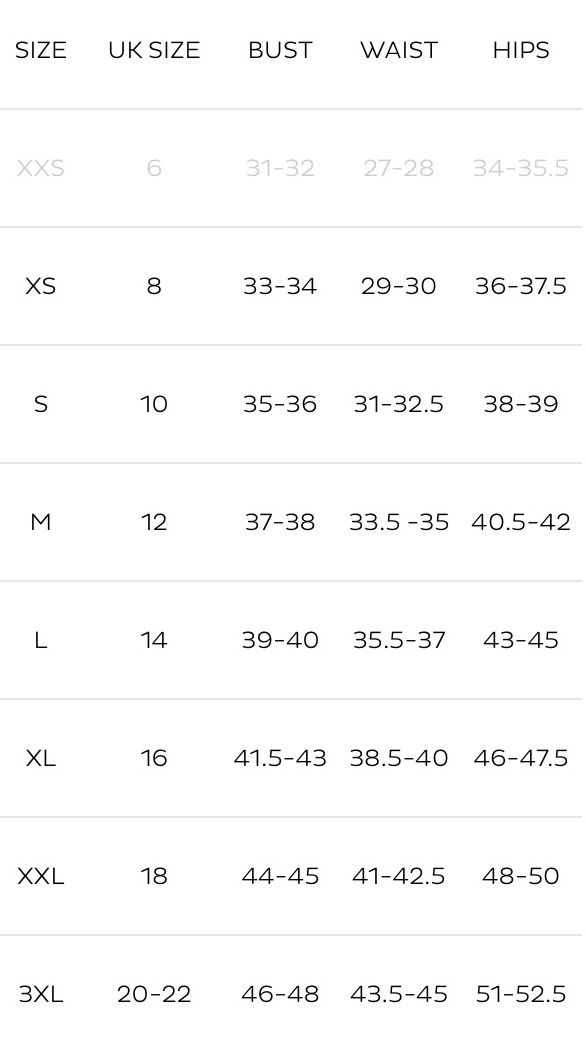Choose the XS size label
586x1040 pixels.
coord(41,287)
